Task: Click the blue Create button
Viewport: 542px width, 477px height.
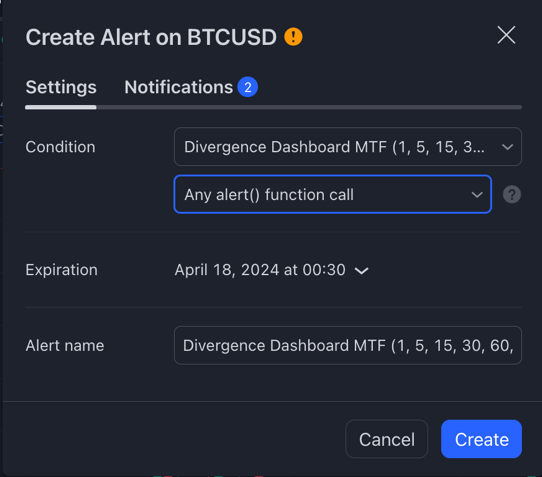Action: pyautogui.click(x=481, y=439)
